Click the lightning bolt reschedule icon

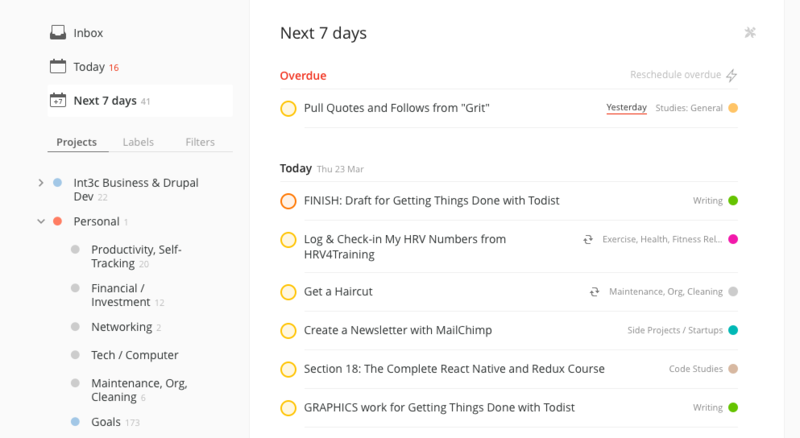pos(731,75)
